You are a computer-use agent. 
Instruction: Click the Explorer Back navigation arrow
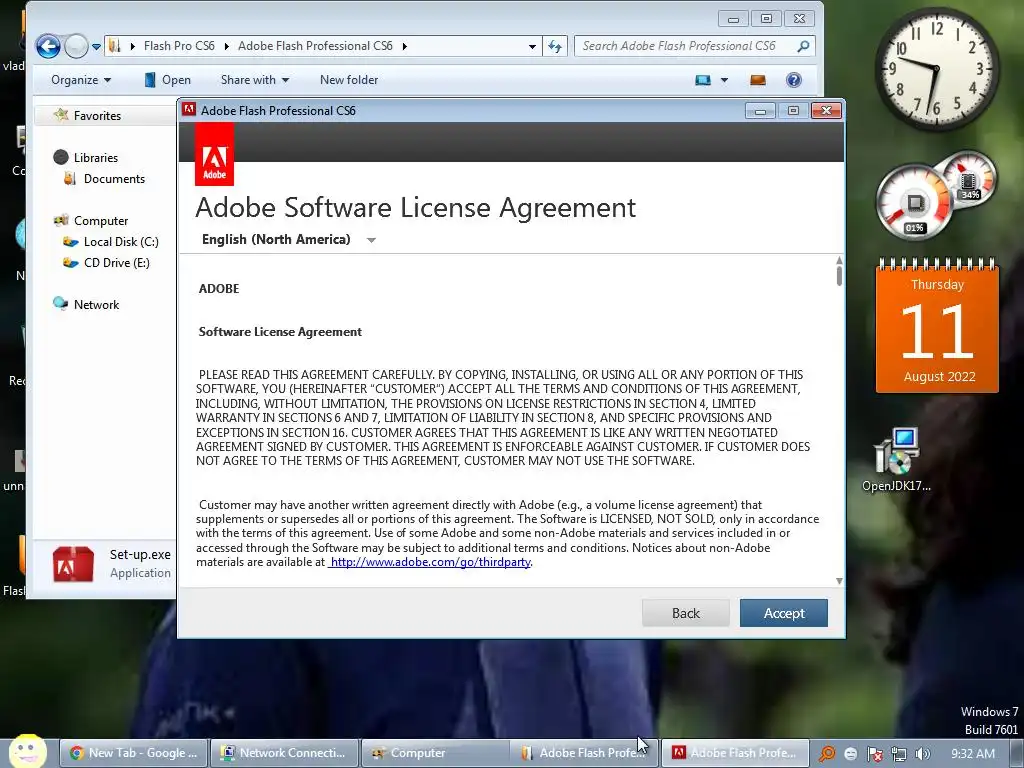(48, 46)
